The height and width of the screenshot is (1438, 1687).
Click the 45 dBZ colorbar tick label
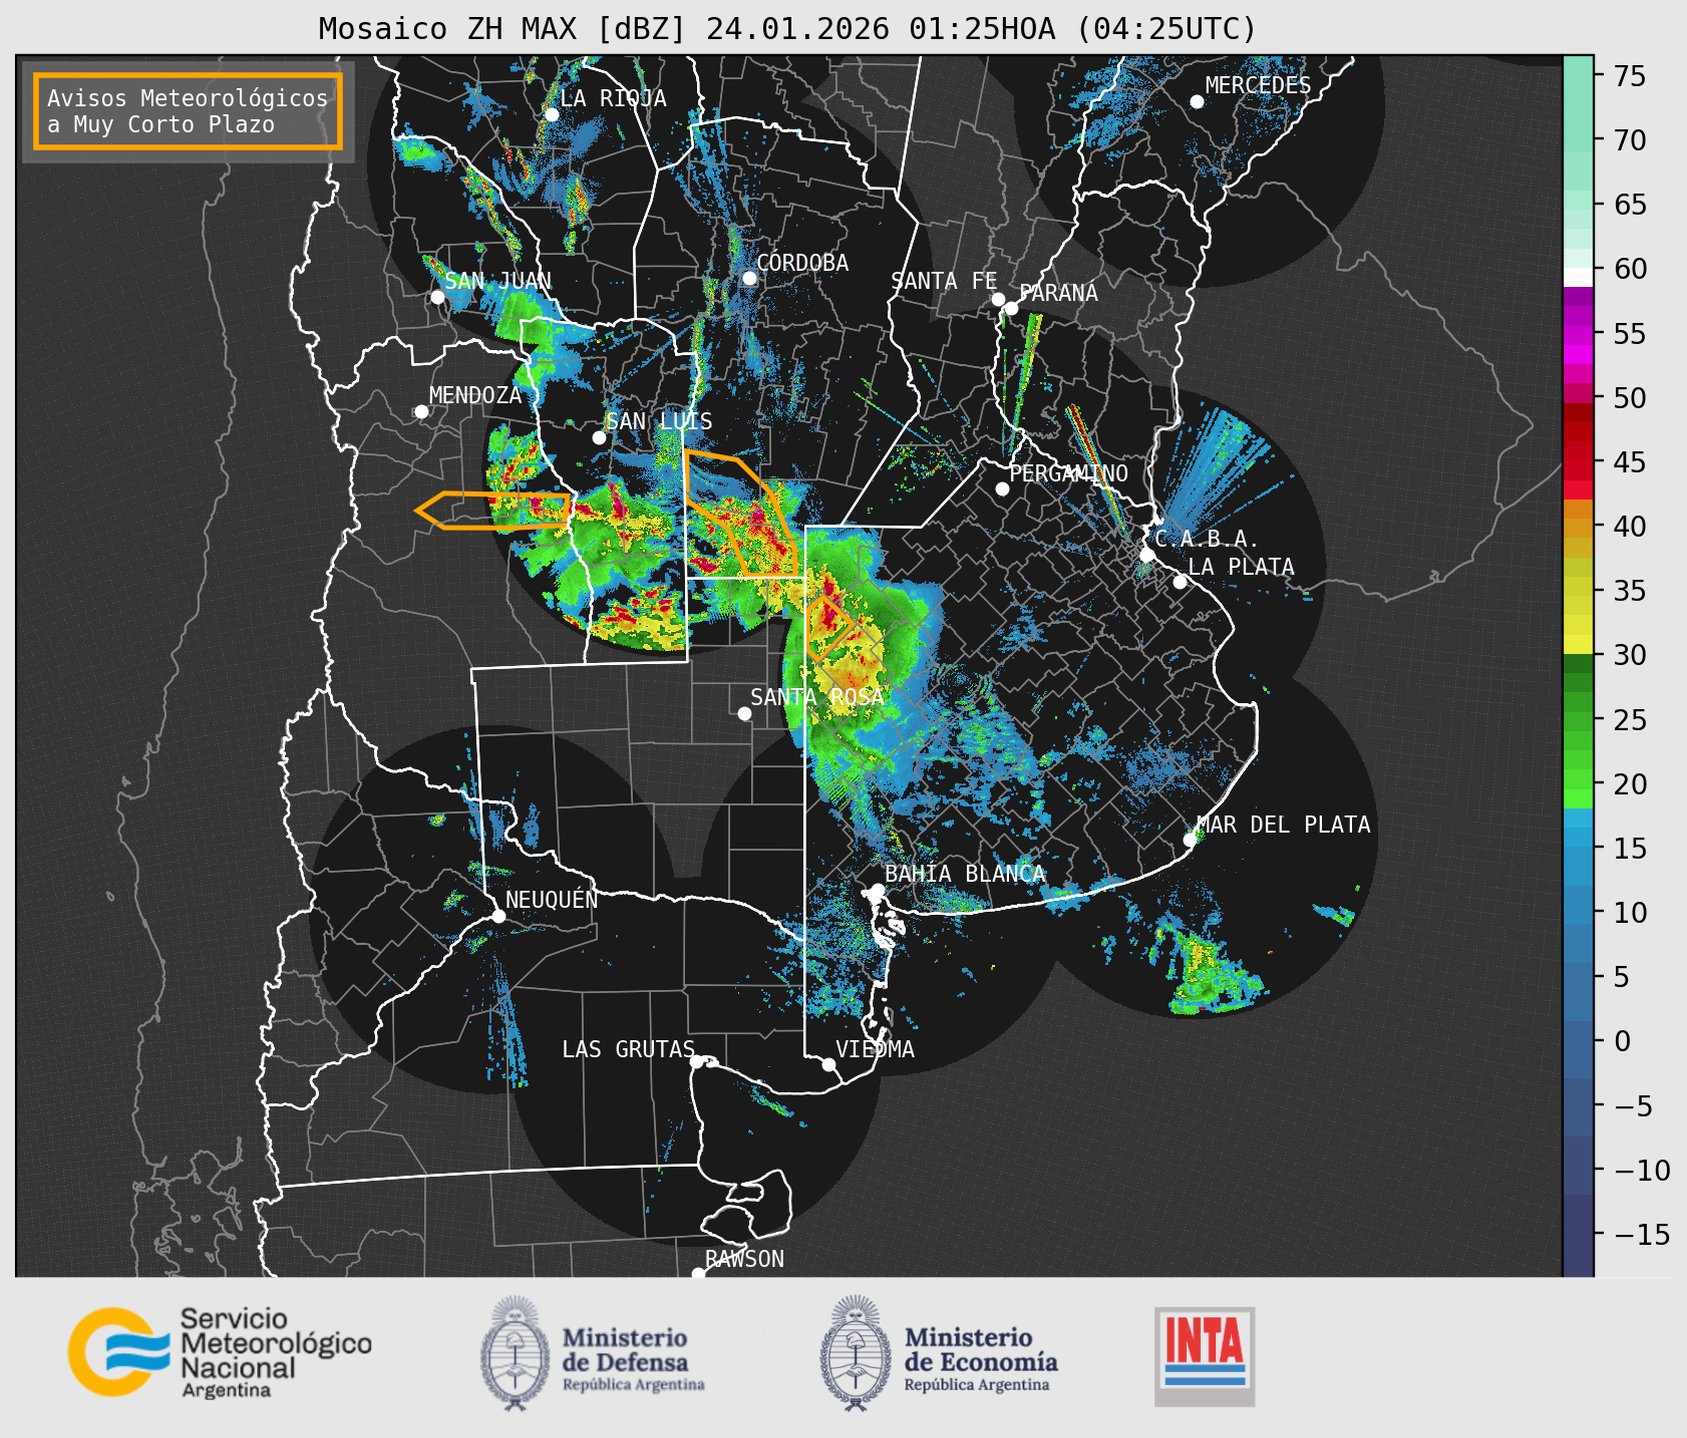pyautogui.click(x=1628, y=462)
